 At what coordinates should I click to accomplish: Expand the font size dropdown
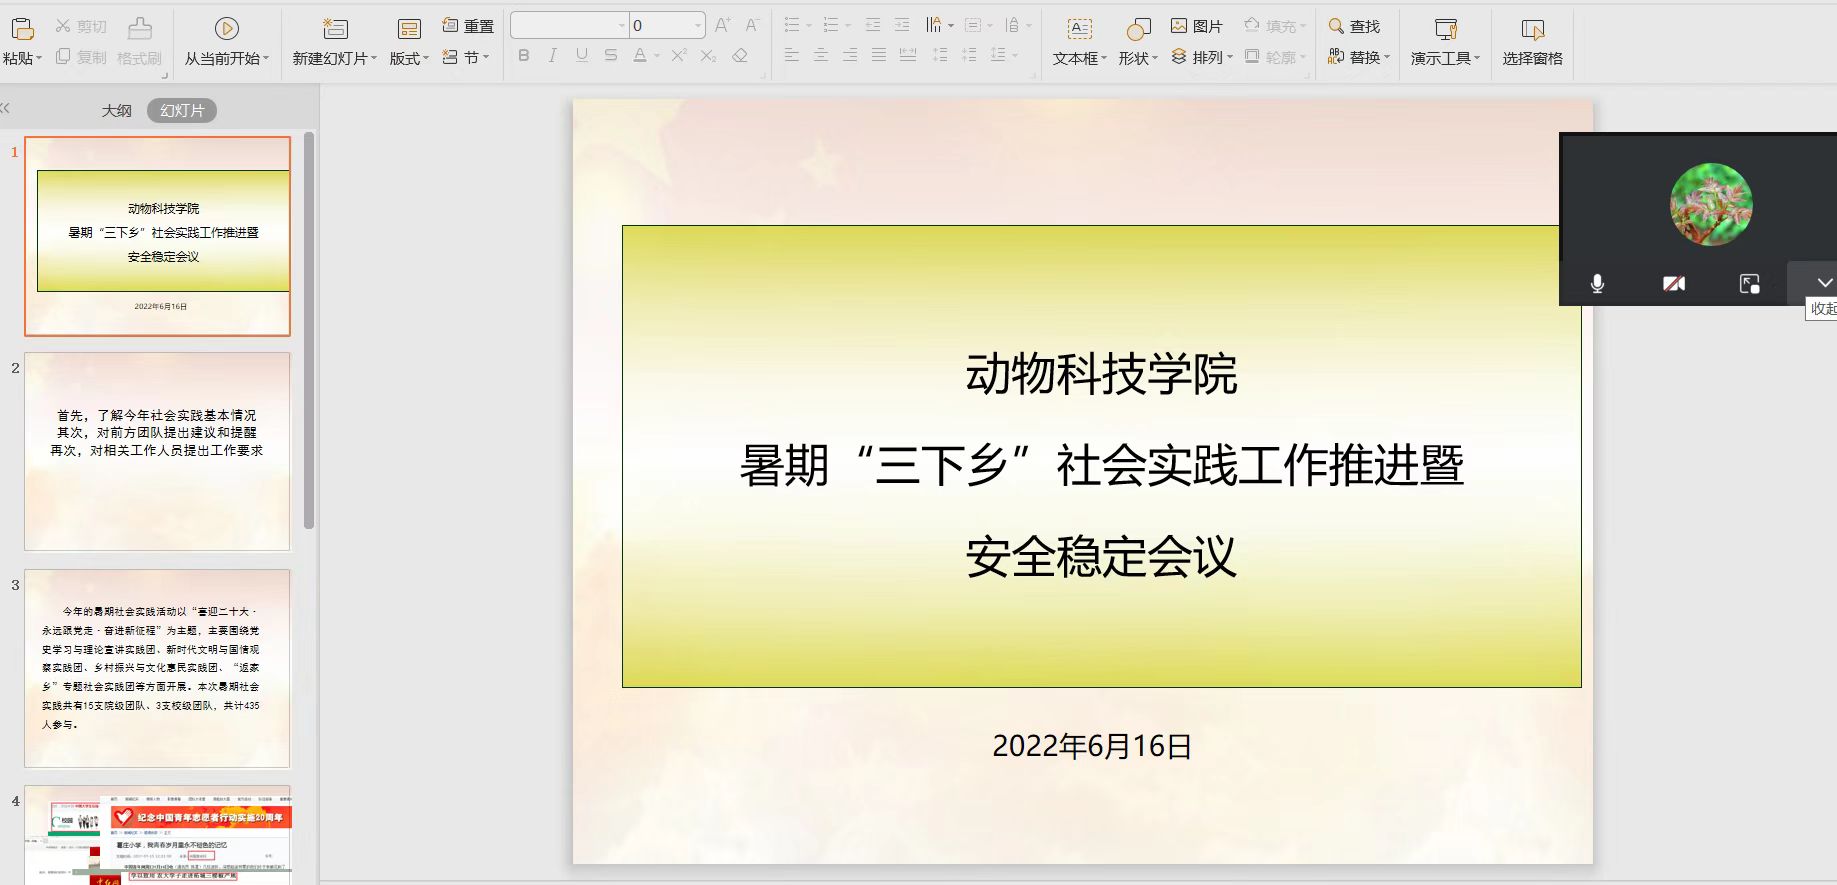698,26
